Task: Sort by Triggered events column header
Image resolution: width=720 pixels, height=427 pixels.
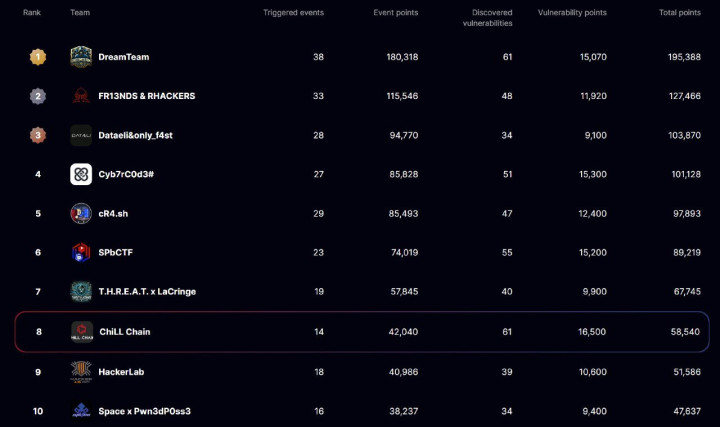Action: [x=293, y=13]
